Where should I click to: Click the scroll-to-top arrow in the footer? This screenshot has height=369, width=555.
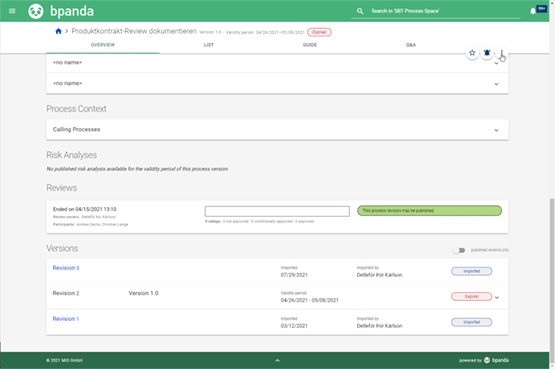[x=278, y=360]
